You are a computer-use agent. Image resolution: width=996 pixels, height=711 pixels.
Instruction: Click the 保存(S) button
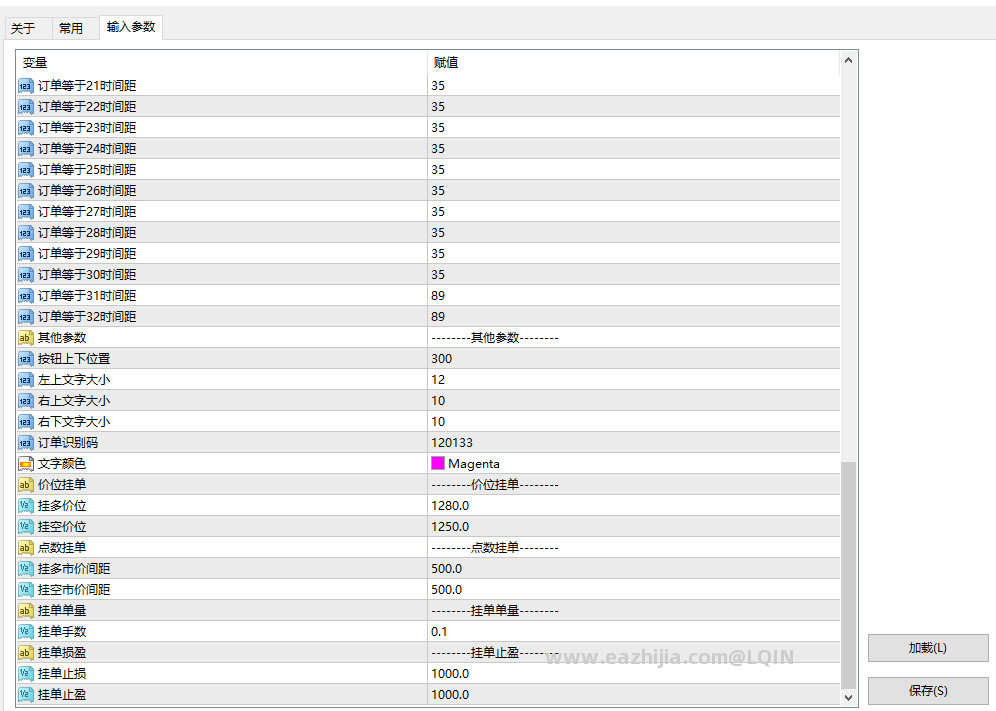tap(928, 690)
